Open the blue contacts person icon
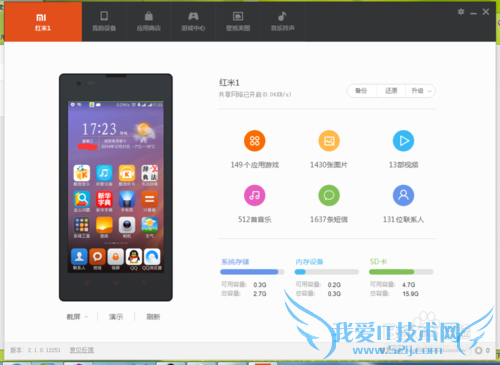Viewport: 500px width, 365px height. tap(403, 195)
